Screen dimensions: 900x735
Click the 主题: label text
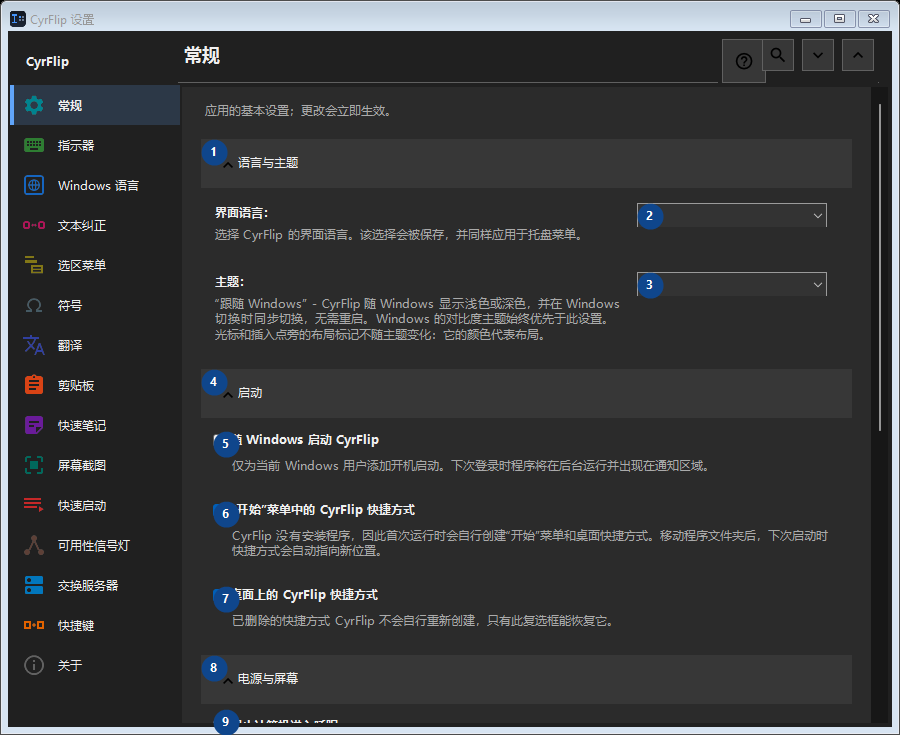(x=229, y=282)
